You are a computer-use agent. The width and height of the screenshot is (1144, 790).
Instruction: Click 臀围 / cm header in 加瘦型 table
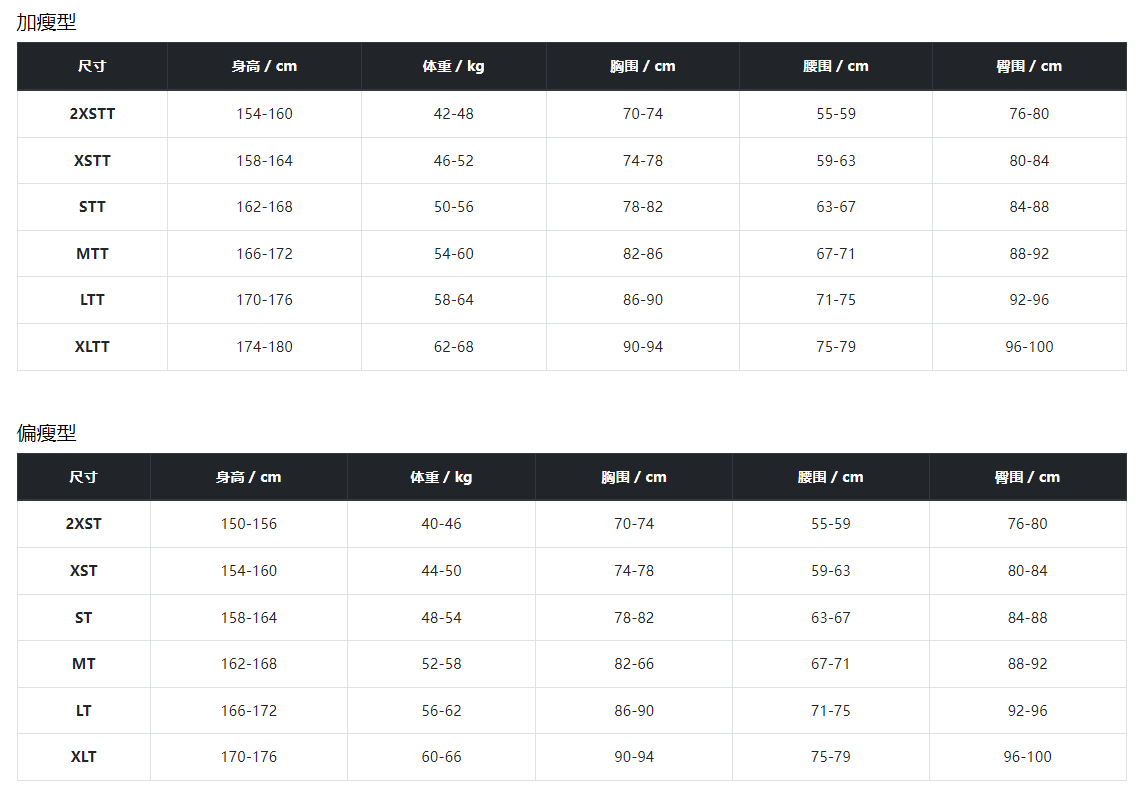point(1029,66)
